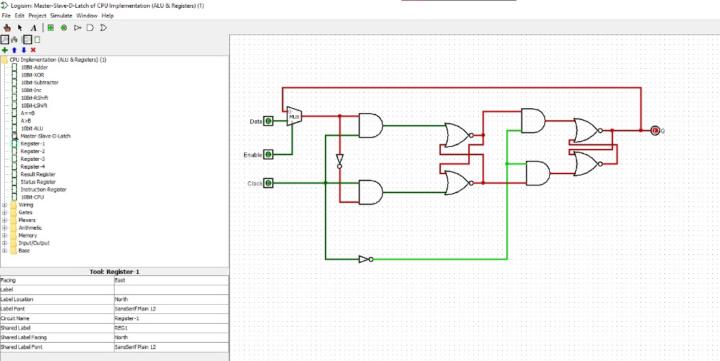The height and width of the screenshot is (361, 720).
Task: Toggle the Clock input pin on canvas
Action: tap(269, 183)
